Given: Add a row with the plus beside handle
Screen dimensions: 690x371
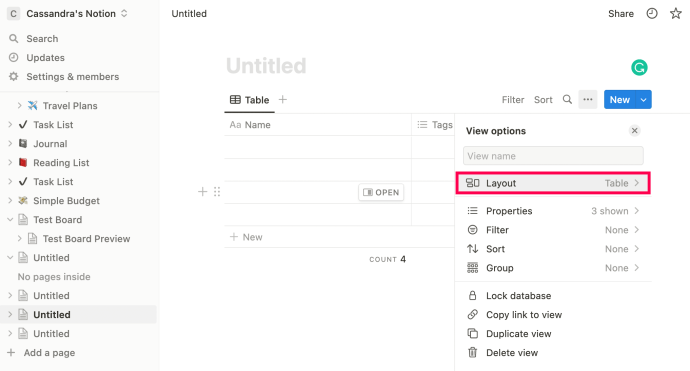Looking at the screenshot, I should [202, 191].
